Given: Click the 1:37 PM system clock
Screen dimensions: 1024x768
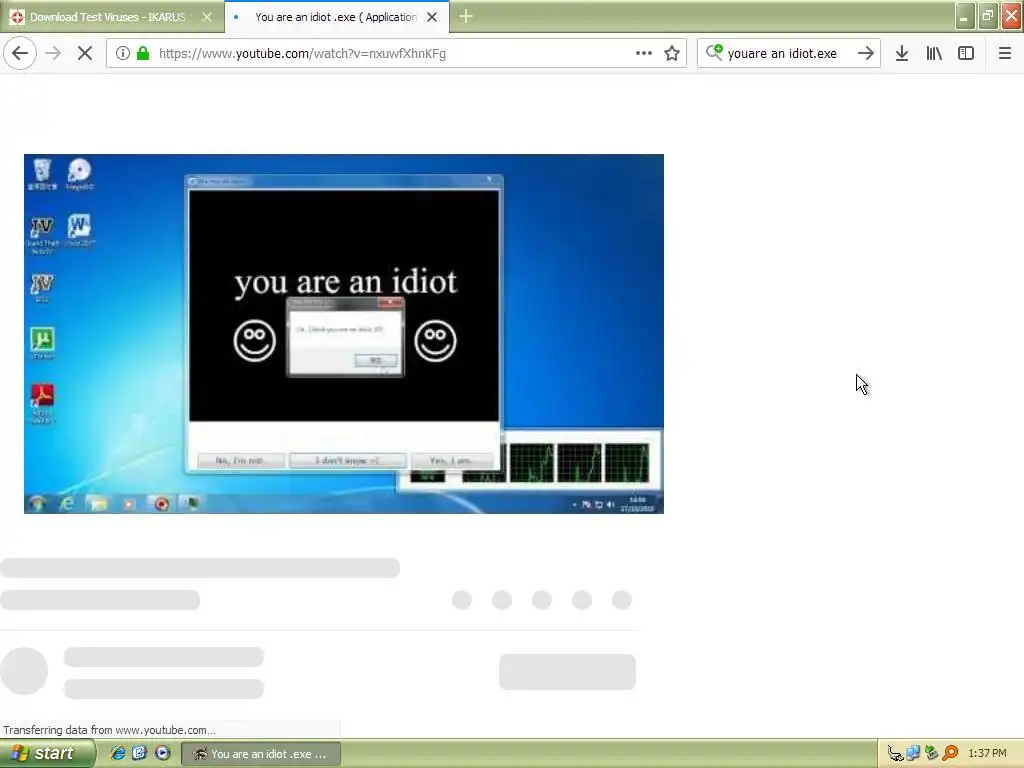Looking at the screenshot, I should [x=987, y=754].
